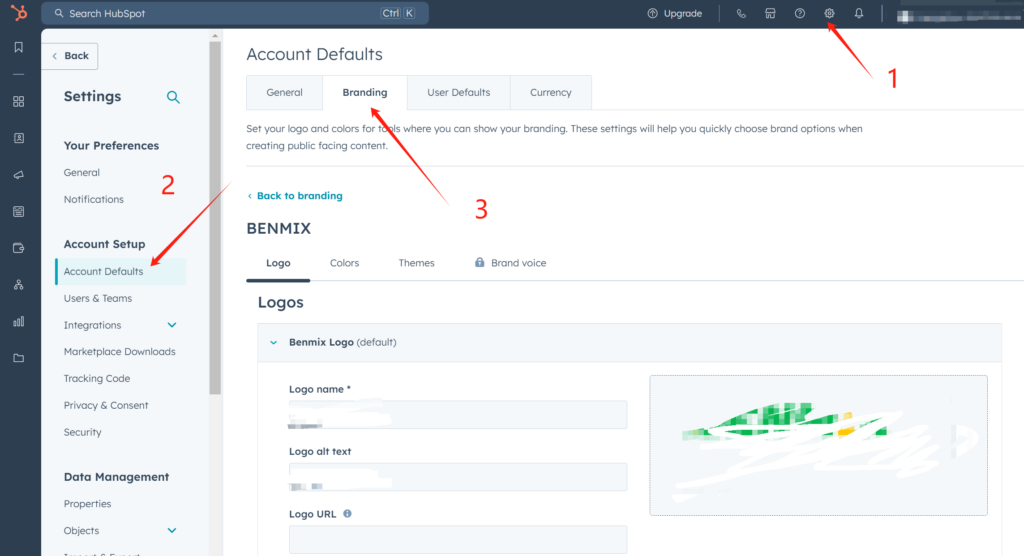Open bookmarks icon in left sidebar
This screenshot has width=1024, height=556.
coord(18,47)
